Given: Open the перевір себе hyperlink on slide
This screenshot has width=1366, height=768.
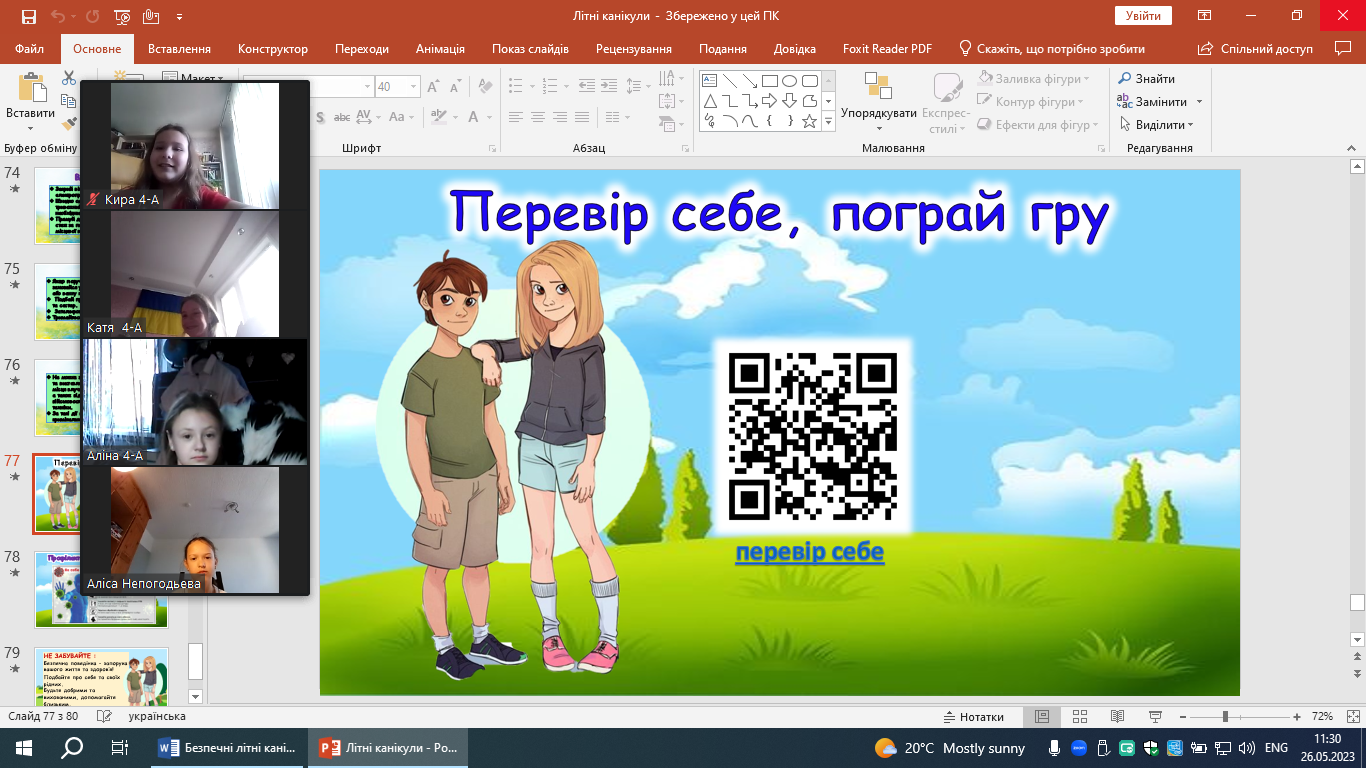Looking at the screenshot, I should 810,552.
